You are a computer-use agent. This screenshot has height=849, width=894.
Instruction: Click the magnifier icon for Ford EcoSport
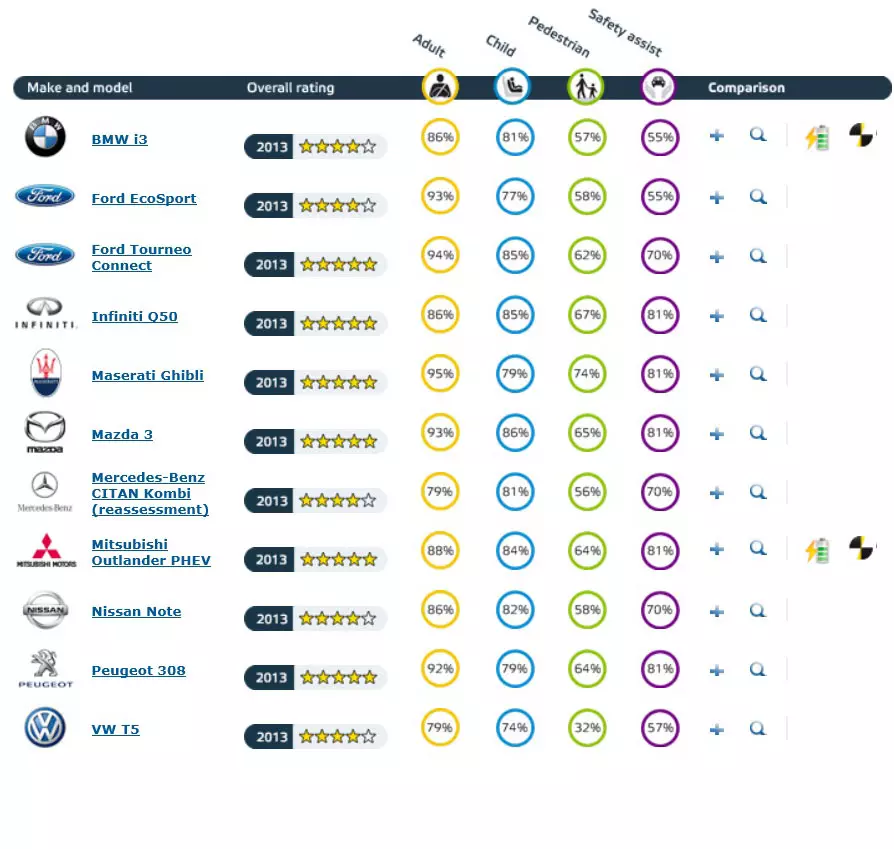point(758,197)
